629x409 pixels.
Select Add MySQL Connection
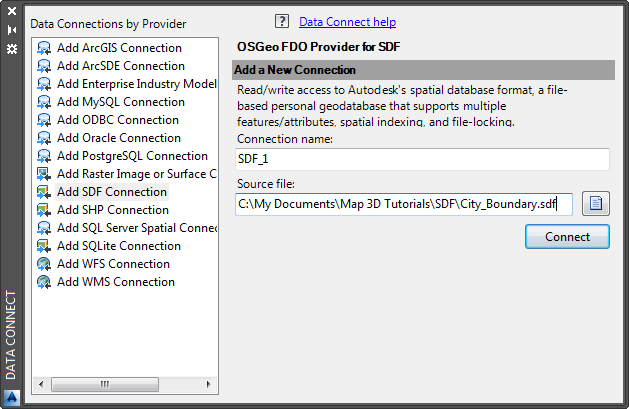[x=121, y=102]
